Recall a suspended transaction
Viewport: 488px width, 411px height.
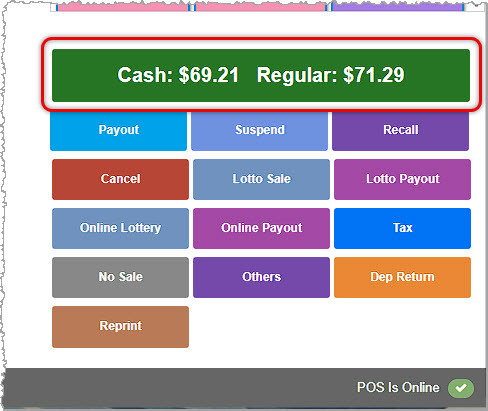pos(400,131)
